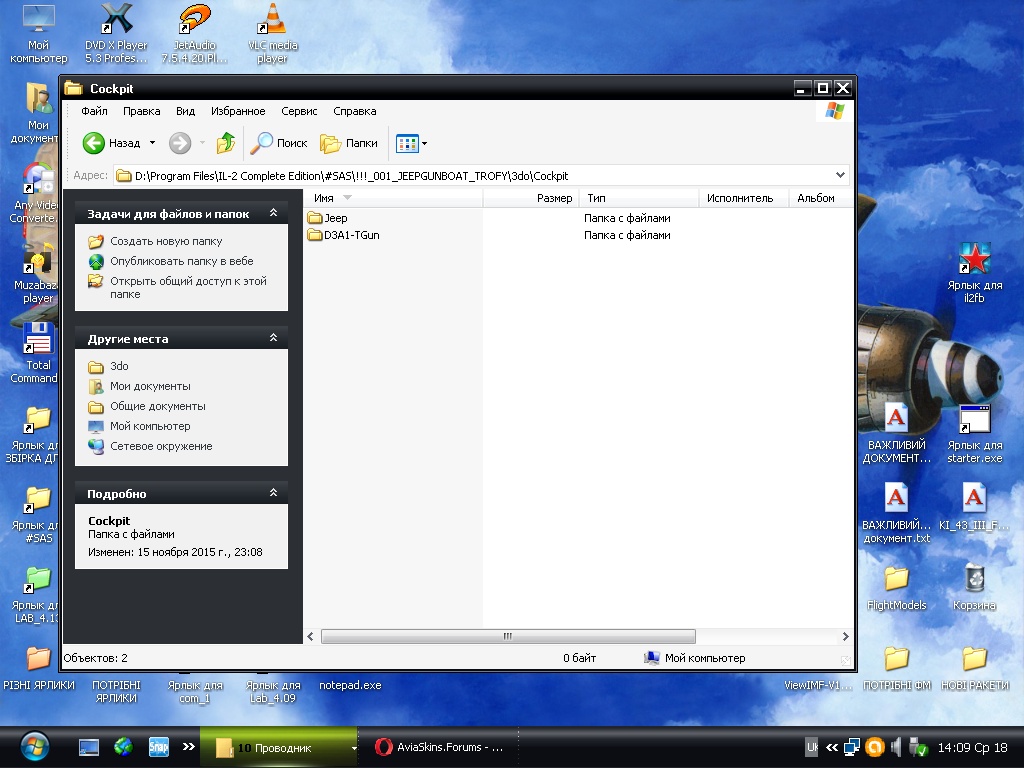Viewport: 1024px width, 768px height.
Task: Open the Search (Поиск) tool
Action: (279, 143)
